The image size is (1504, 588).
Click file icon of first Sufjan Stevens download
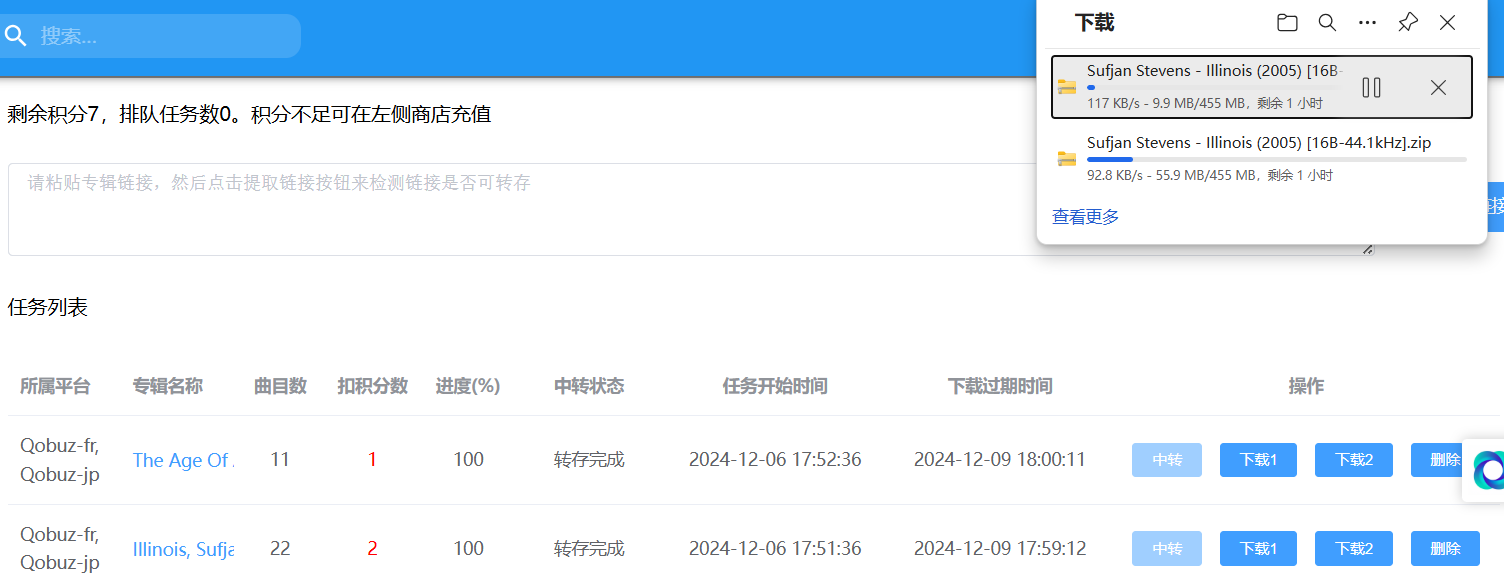point(1067,87)
